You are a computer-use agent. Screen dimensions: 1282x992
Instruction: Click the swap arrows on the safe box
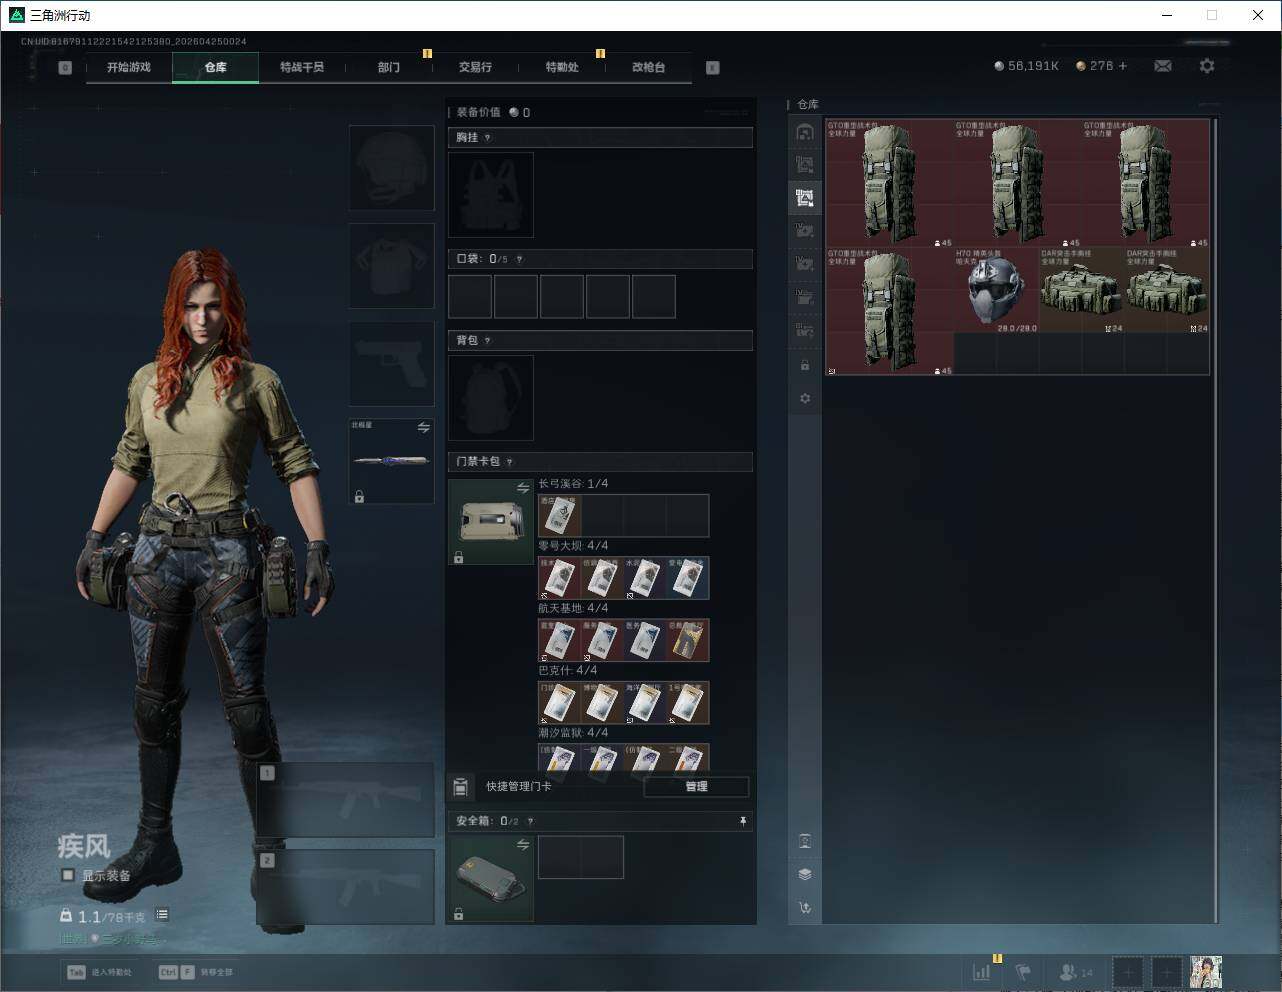click(523, 845)
